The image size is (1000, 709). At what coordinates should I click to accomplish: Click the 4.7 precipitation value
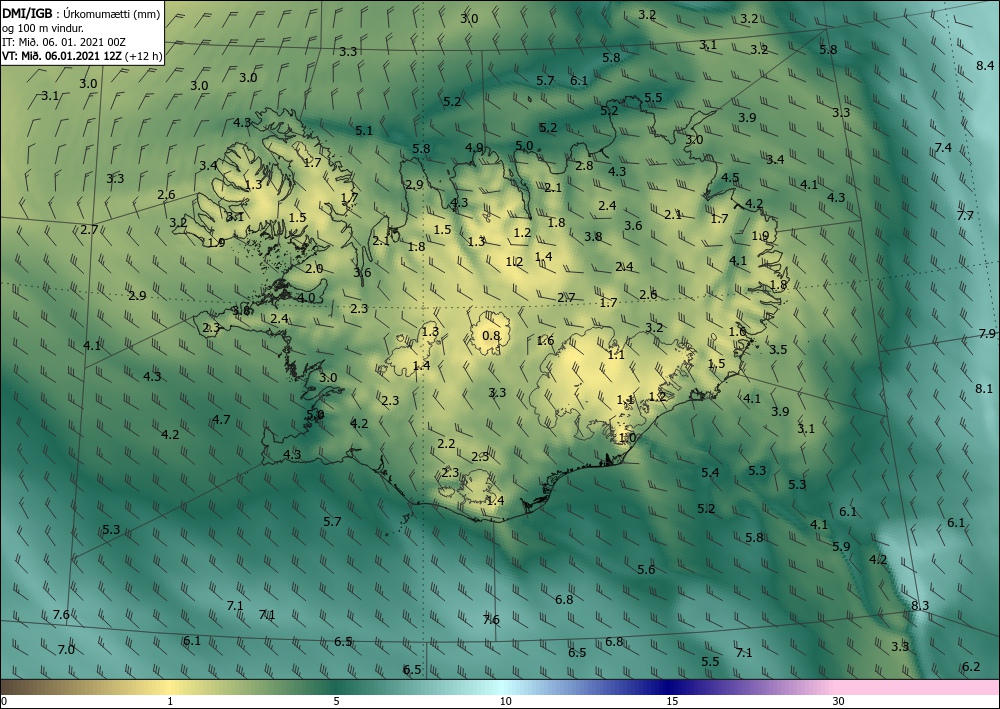click(221, 420)
